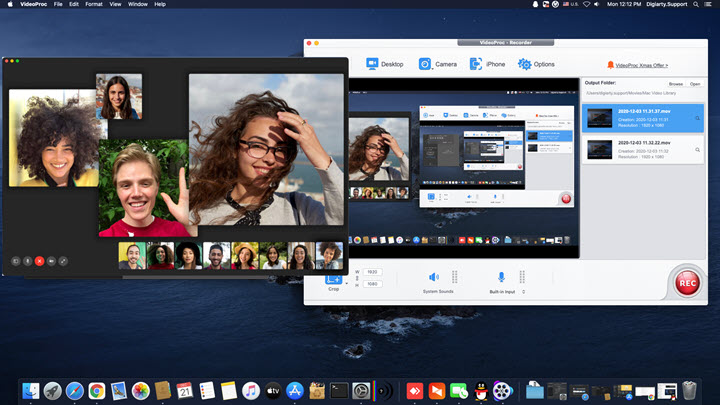Open the File menu
Image resolution: width=720 pixels, height=405 pixels.
(x=58, y=5)
